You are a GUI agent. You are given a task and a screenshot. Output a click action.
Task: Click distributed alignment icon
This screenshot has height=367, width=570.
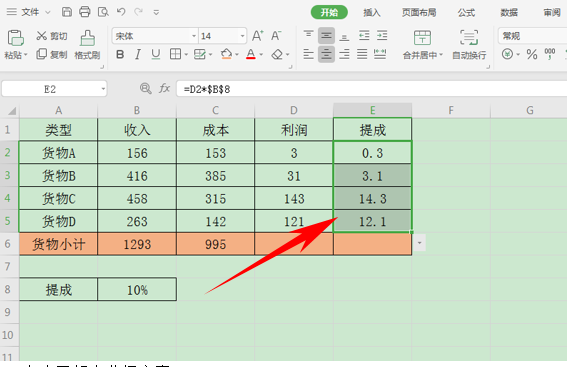click(380, 55)
